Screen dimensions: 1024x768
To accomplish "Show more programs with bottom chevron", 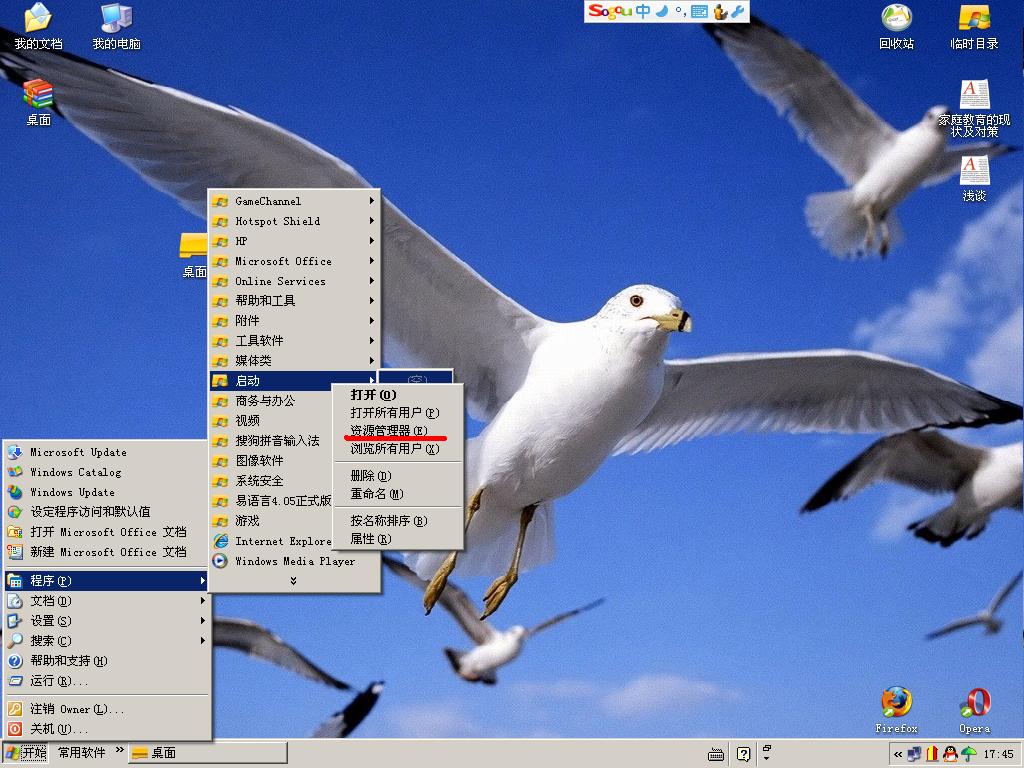I will (293, 581).
